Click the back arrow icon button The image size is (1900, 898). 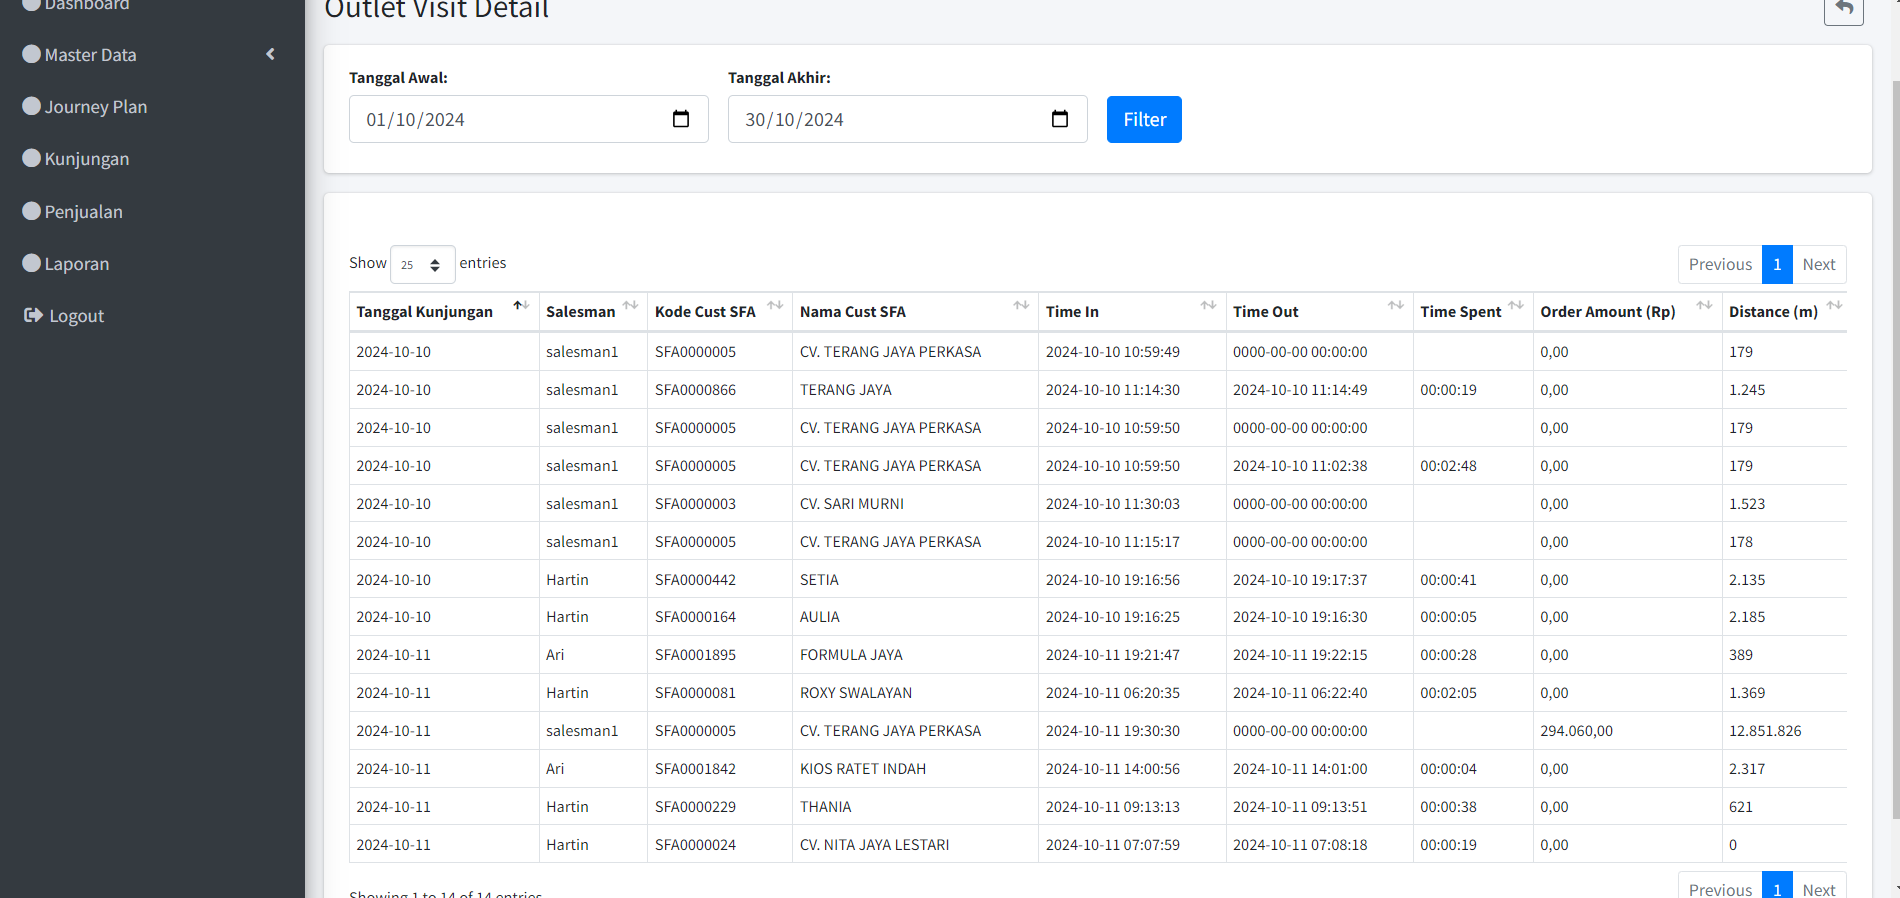click(x=1844, y=9)
